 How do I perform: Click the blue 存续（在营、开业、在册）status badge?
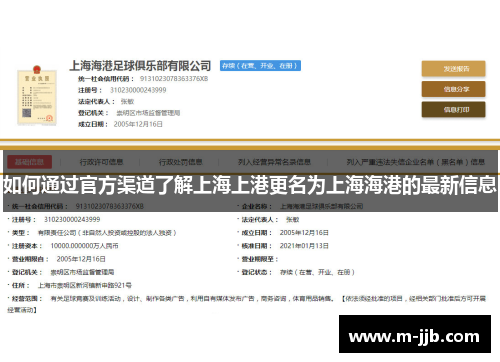click(260, 66)
